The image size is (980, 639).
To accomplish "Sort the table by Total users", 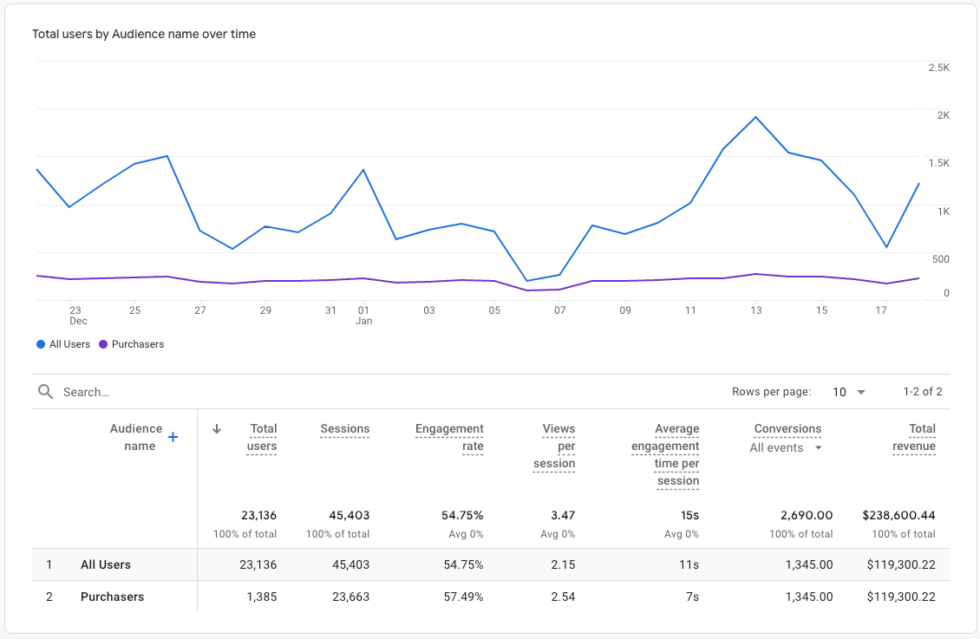I will pos(263,436).
